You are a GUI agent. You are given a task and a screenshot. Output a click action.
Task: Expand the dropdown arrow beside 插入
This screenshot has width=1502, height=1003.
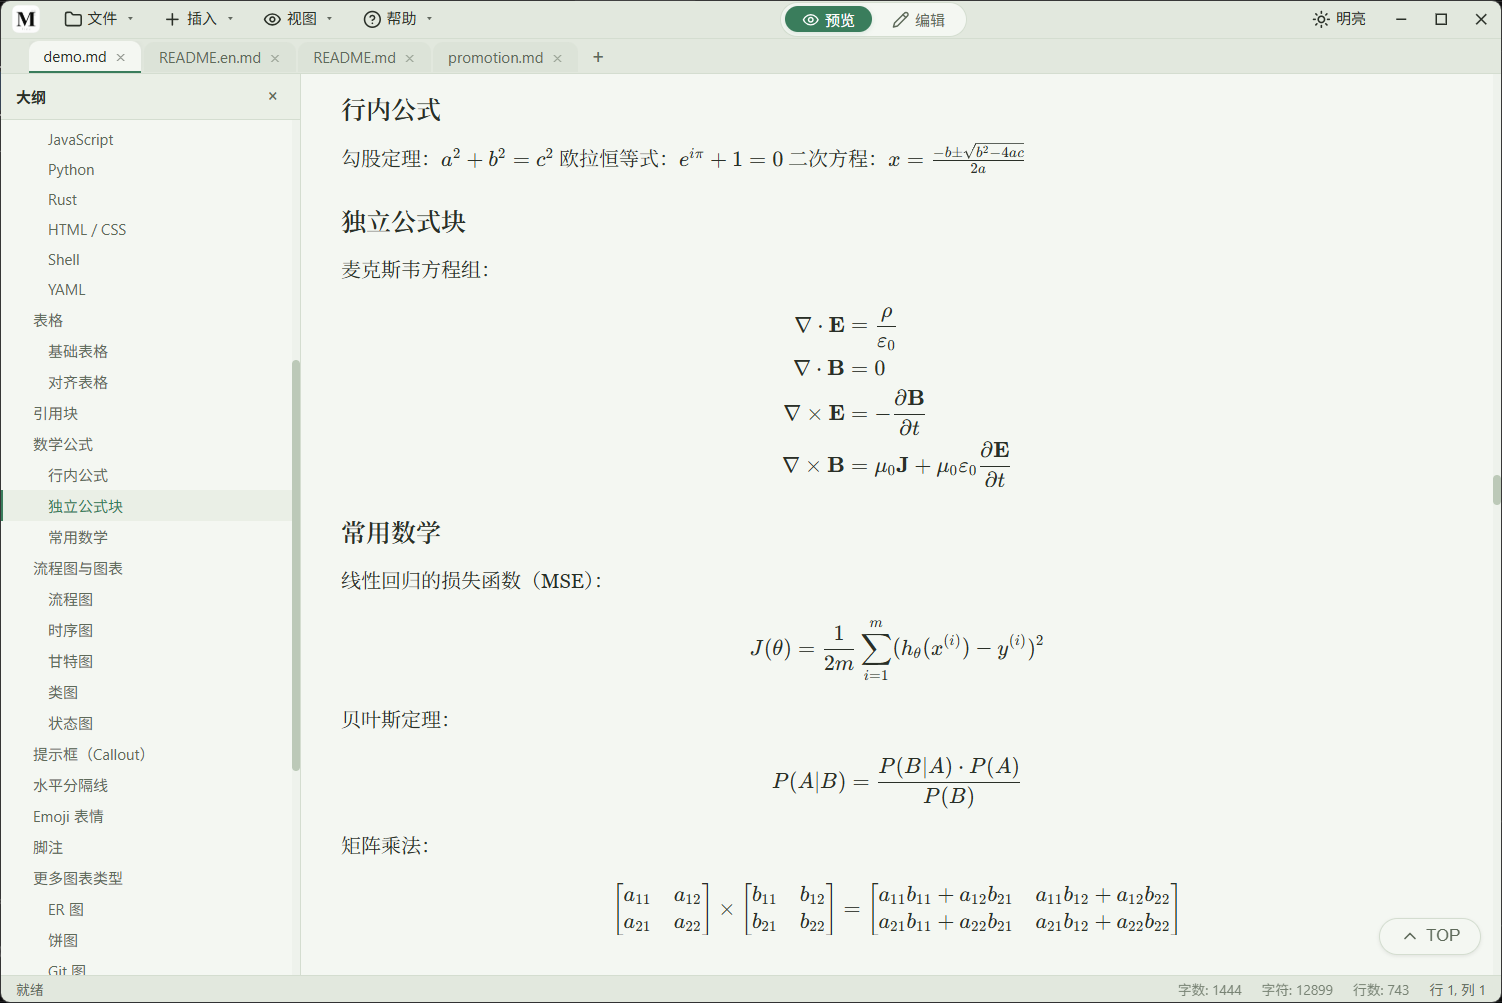[230, 19]
